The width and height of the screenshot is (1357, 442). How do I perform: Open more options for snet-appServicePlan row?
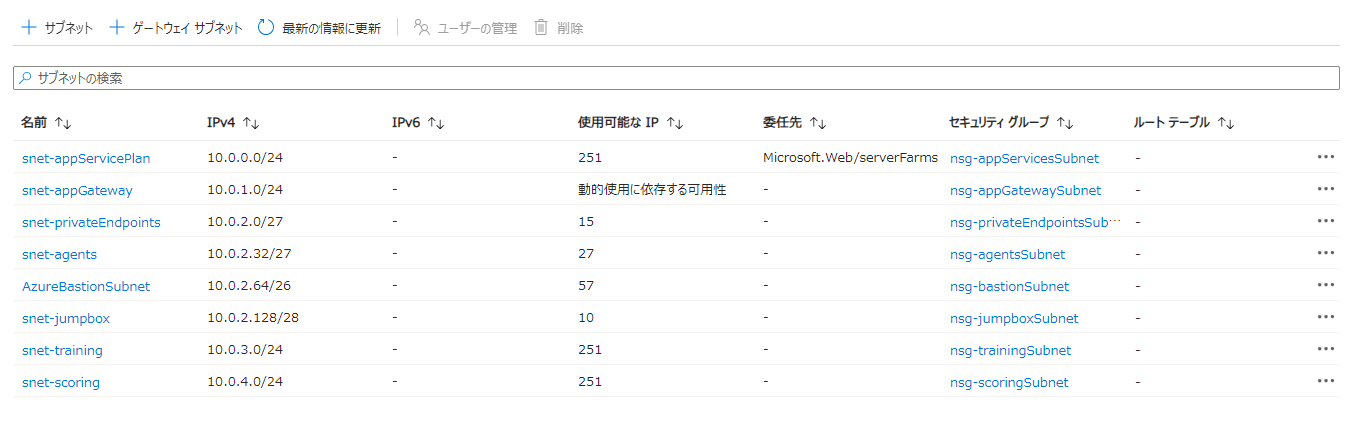1326,157
